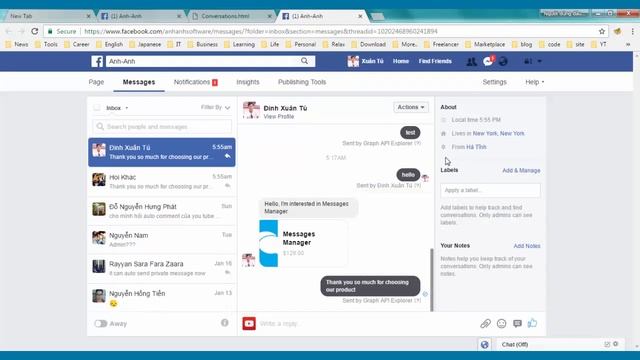This screenshot has height=360, width=640.
Task: Open the account dropdown arrow in header
Action: (539, 61)
